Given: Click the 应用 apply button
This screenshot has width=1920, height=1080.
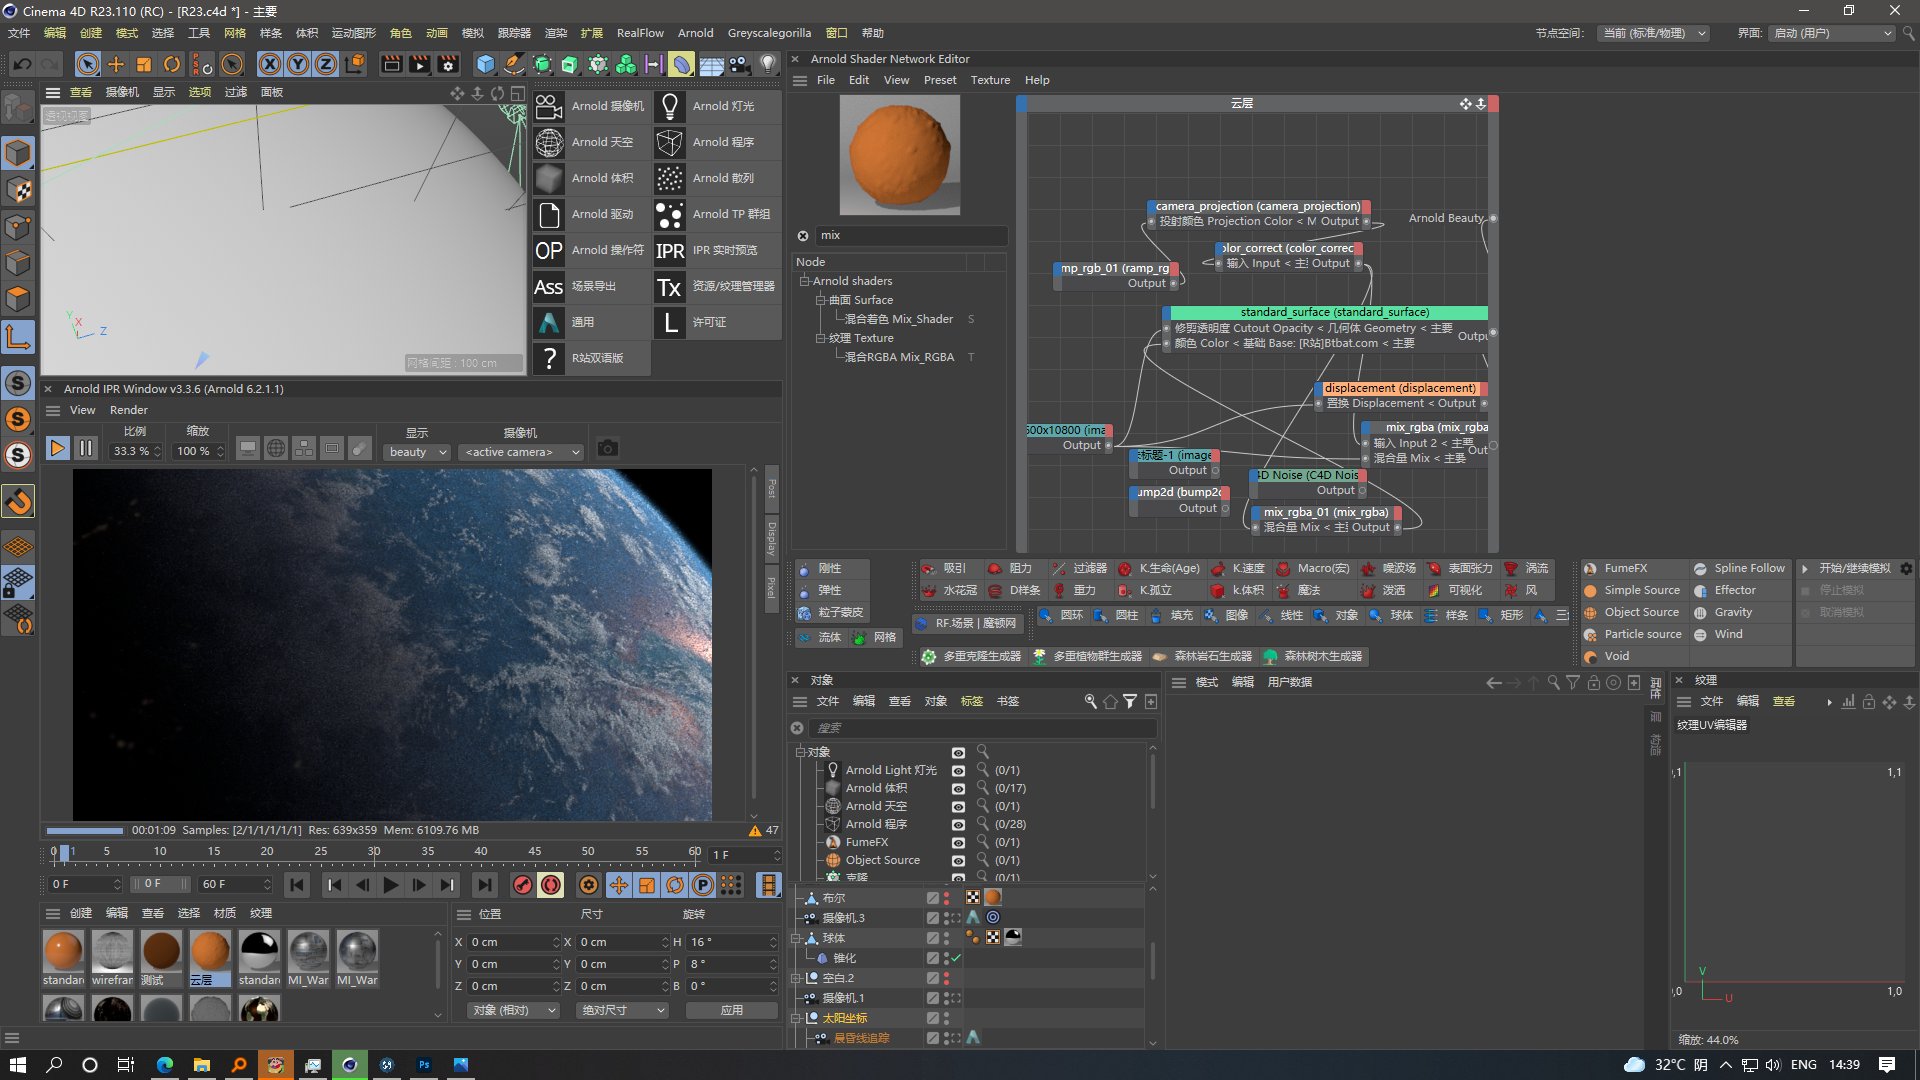Looking at the screenshot, I should [x=732, y=1011].
